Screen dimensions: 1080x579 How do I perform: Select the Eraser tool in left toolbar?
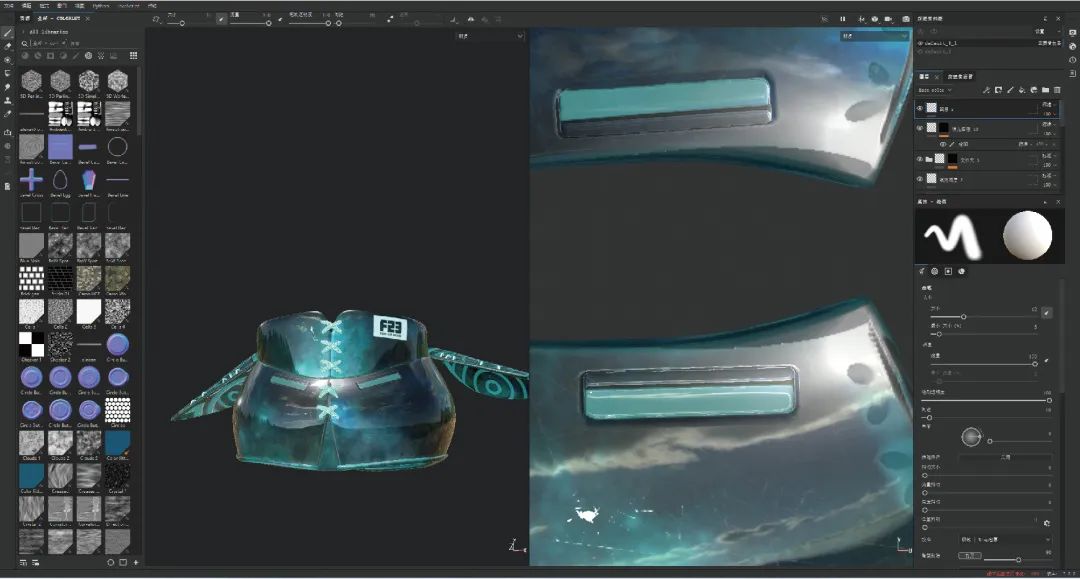click(x=8, y=46)
